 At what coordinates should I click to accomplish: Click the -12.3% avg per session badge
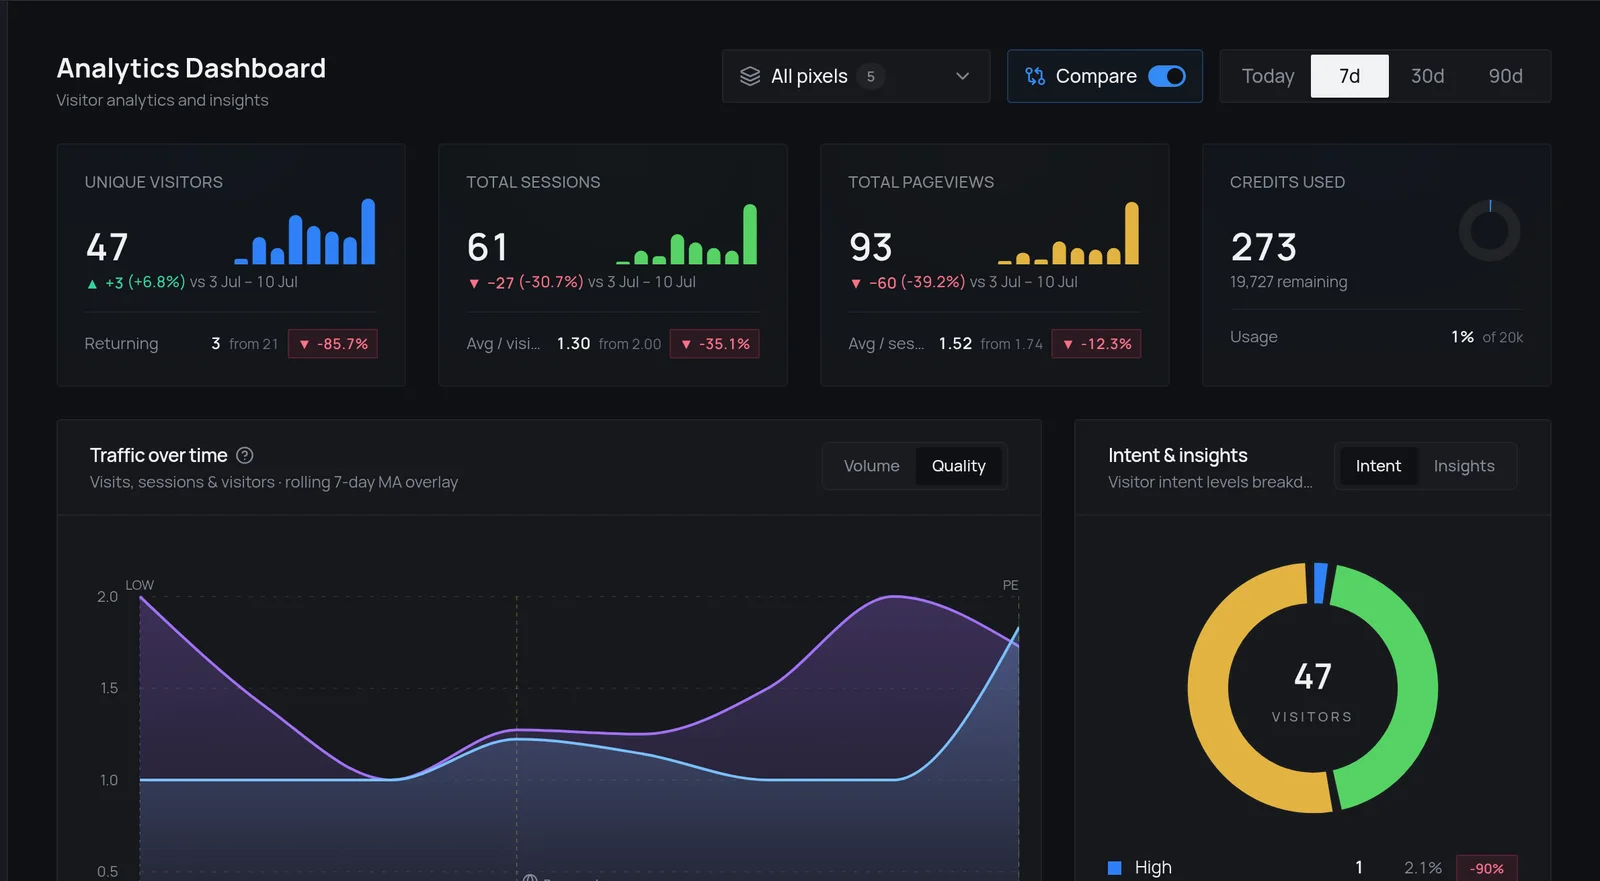(1096, 344)
